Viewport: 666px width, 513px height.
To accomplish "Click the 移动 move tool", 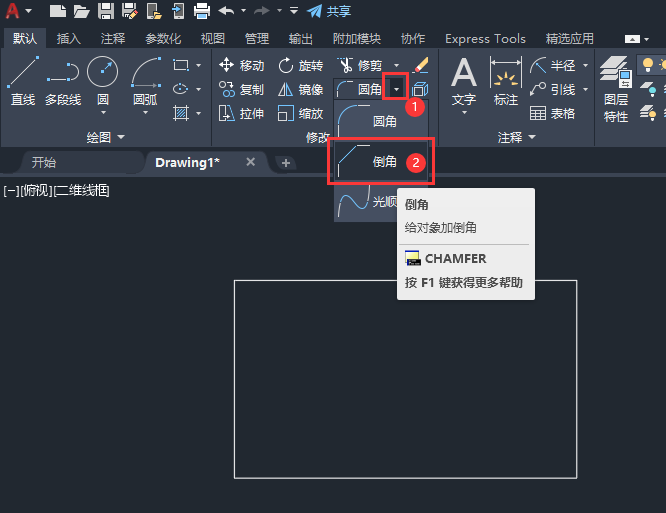I will pos(242,65).
